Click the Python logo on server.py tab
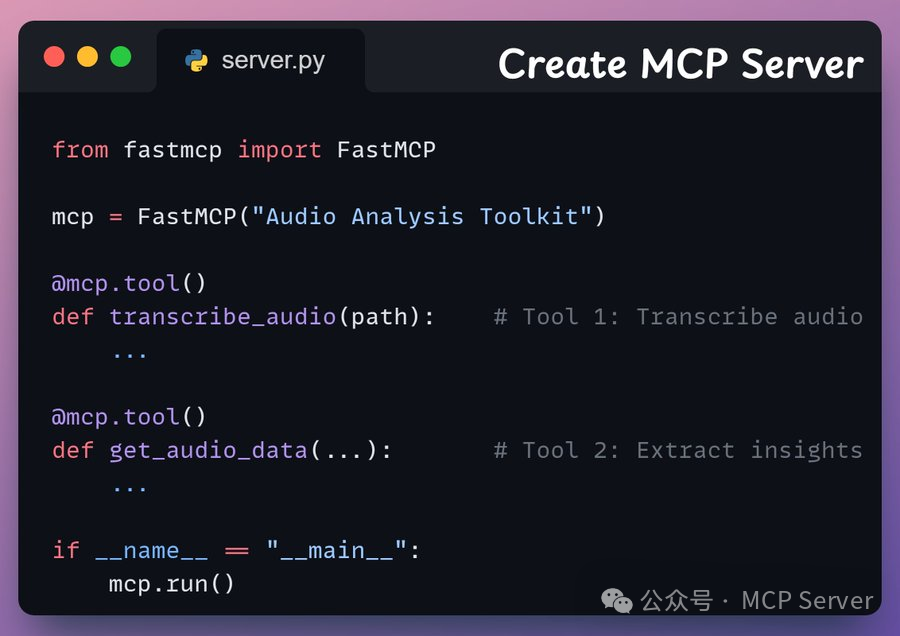Image resolution: width=900 pixels, height=636 pixels. coord(196,60)
